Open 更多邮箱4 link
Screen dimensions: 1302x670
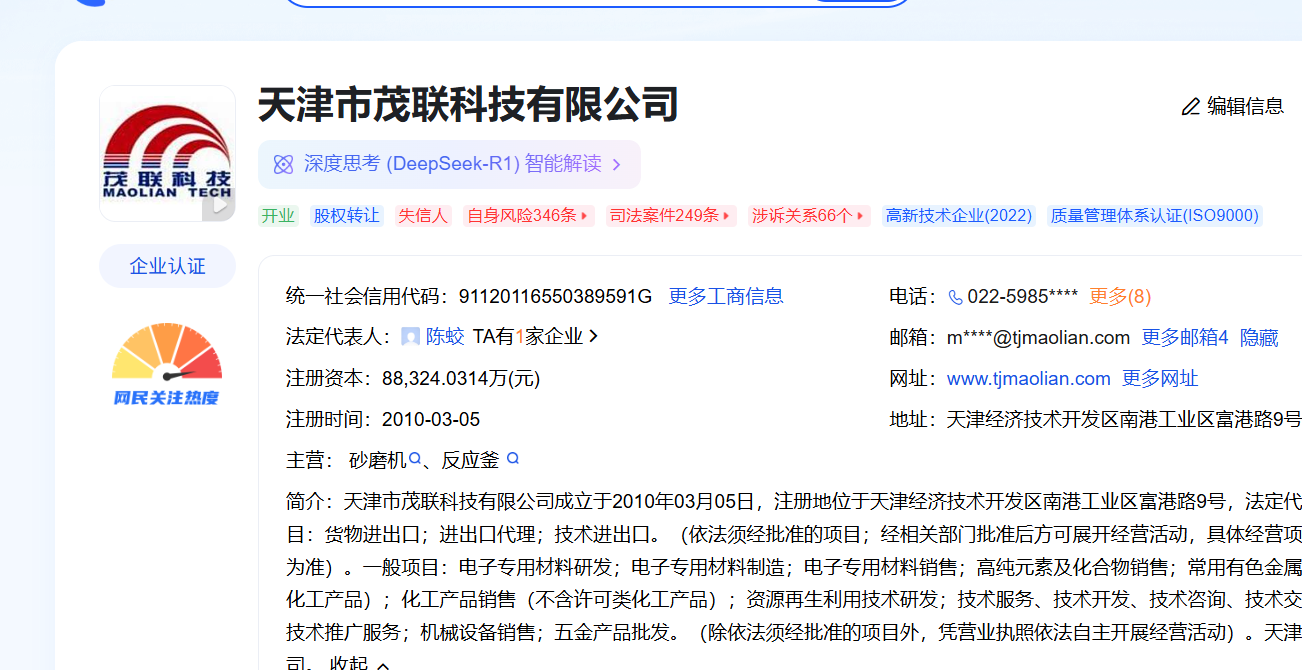pos(1185,338)
